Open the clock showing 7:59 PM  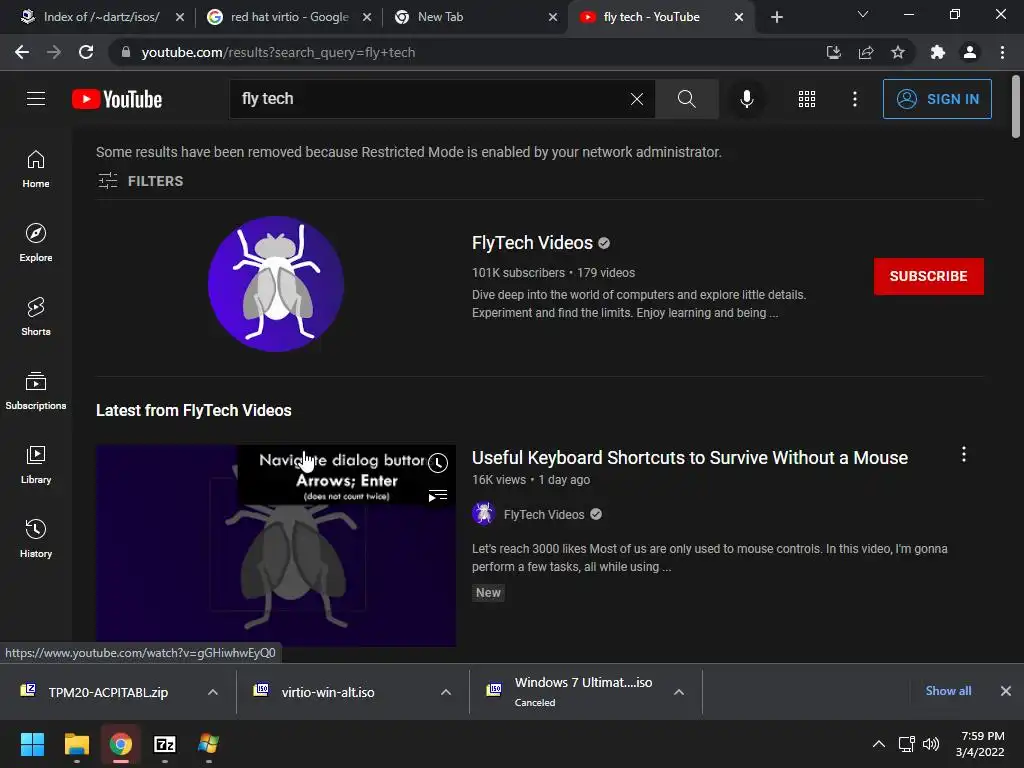[x=980, y=744]
